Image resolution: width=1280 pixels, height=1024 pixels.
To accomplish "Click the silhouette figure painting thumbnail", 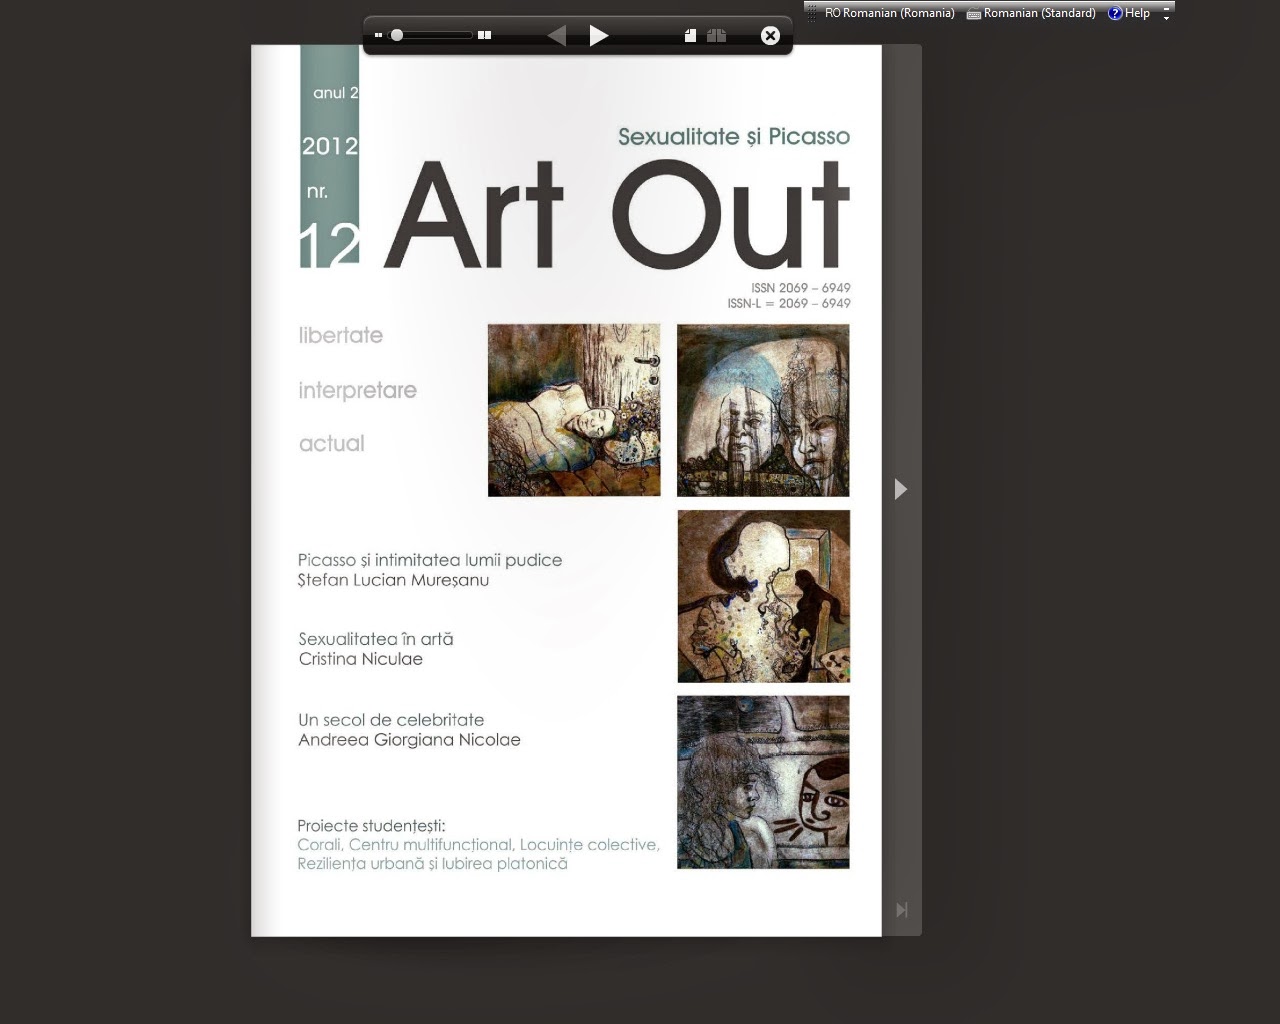I will point(764,597).
